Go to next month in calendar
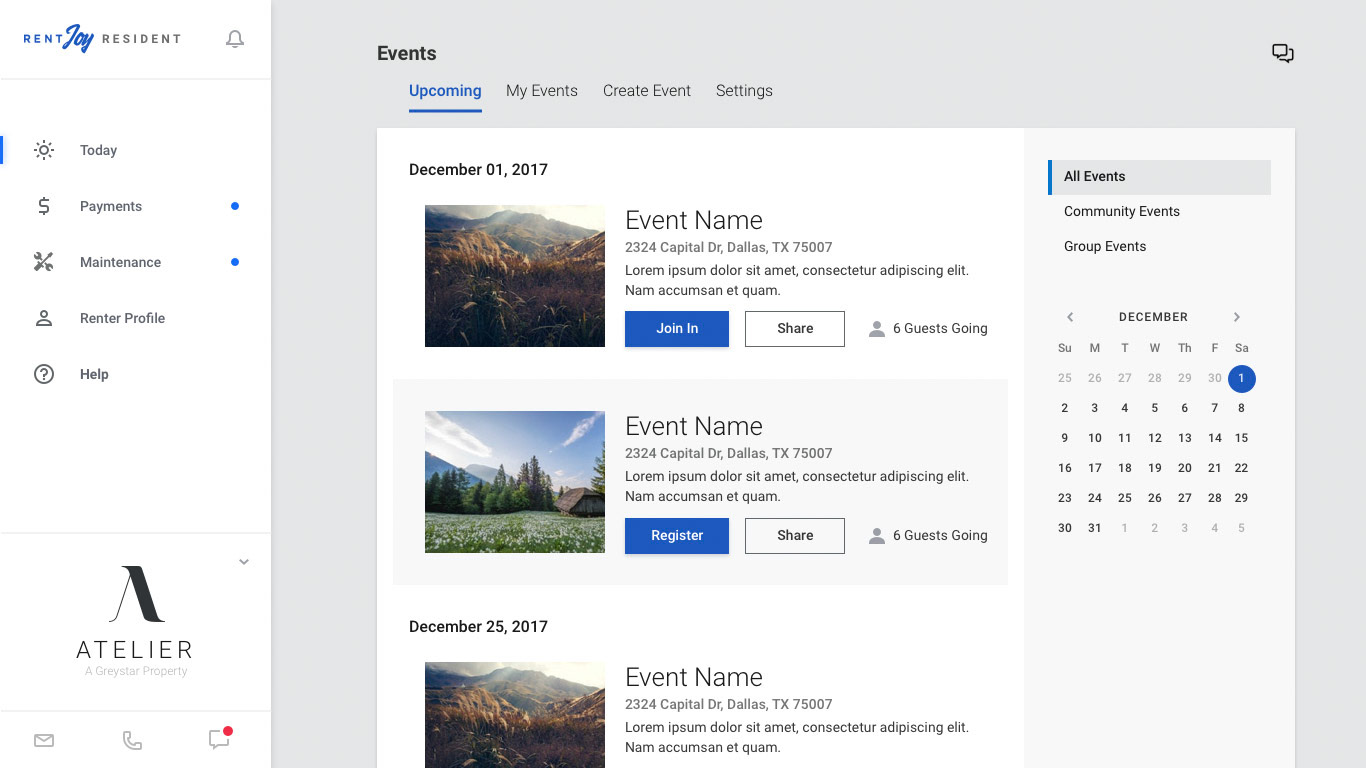1366x768 pixels. click(x=1237, y=317)
